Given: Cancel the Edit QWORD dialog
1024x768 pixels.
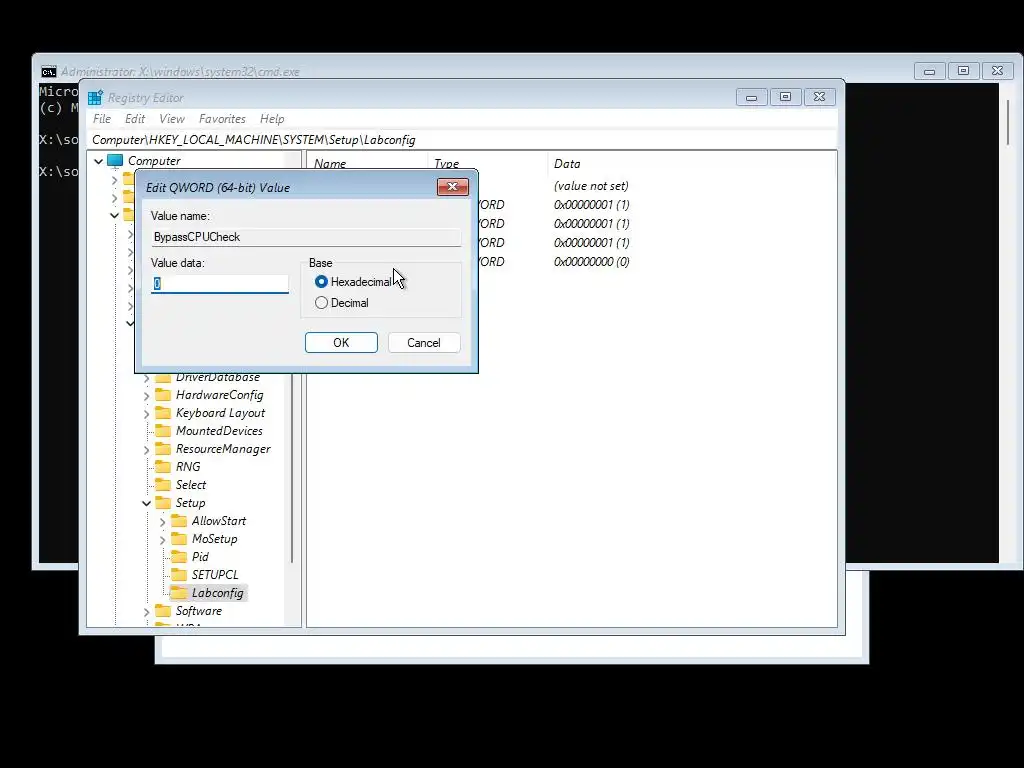Looking at the screenshot, I should point(424,343).
